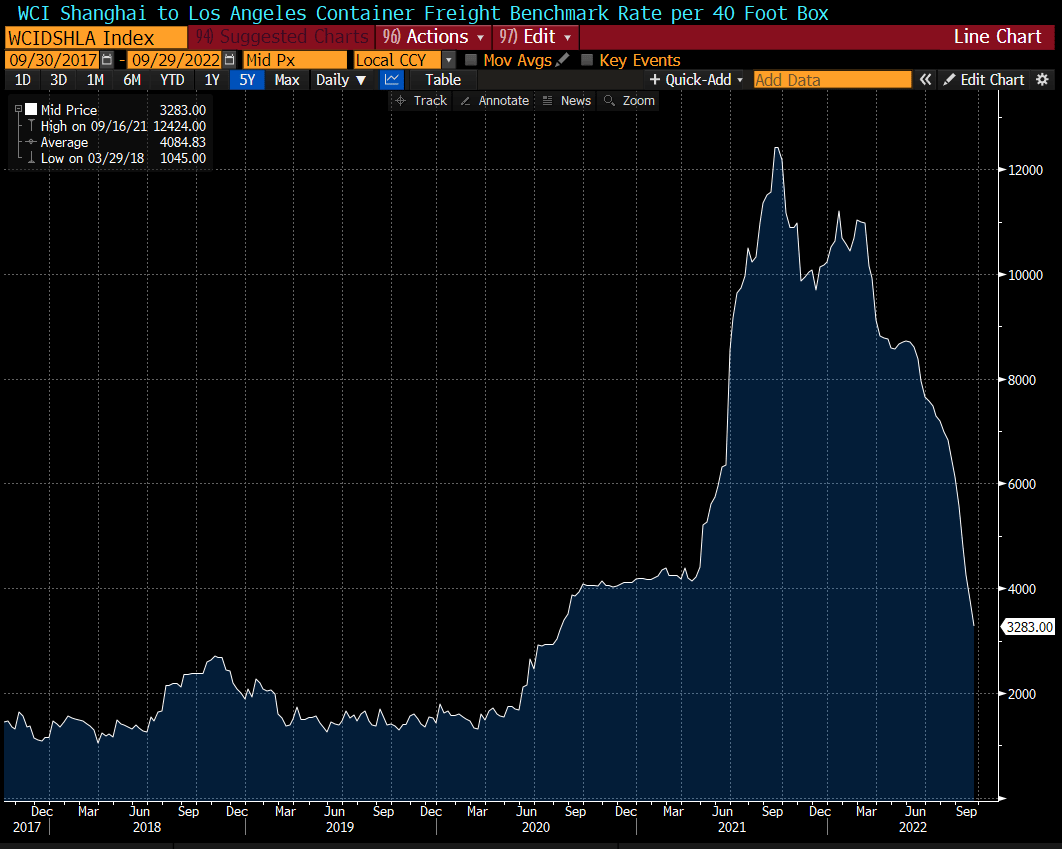Select the Max time range button

click(x=287, y=80)
